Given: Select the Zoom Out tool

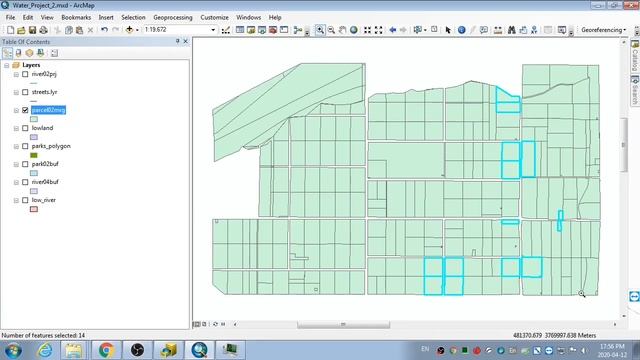Looking at the screenshot, I should point(331,30).
